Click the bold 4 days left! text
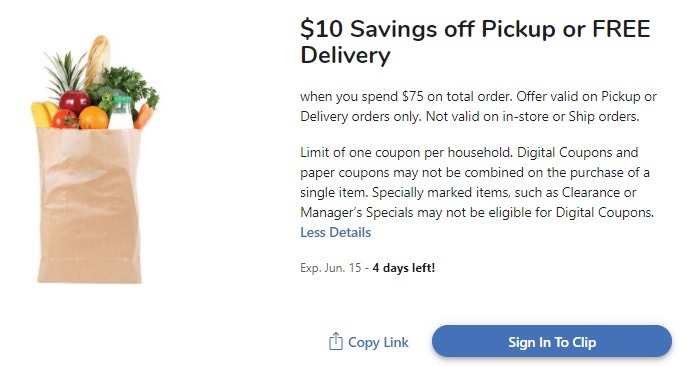Image resolution: width=687 pixels, height=366 pixels. pos(404,267)
